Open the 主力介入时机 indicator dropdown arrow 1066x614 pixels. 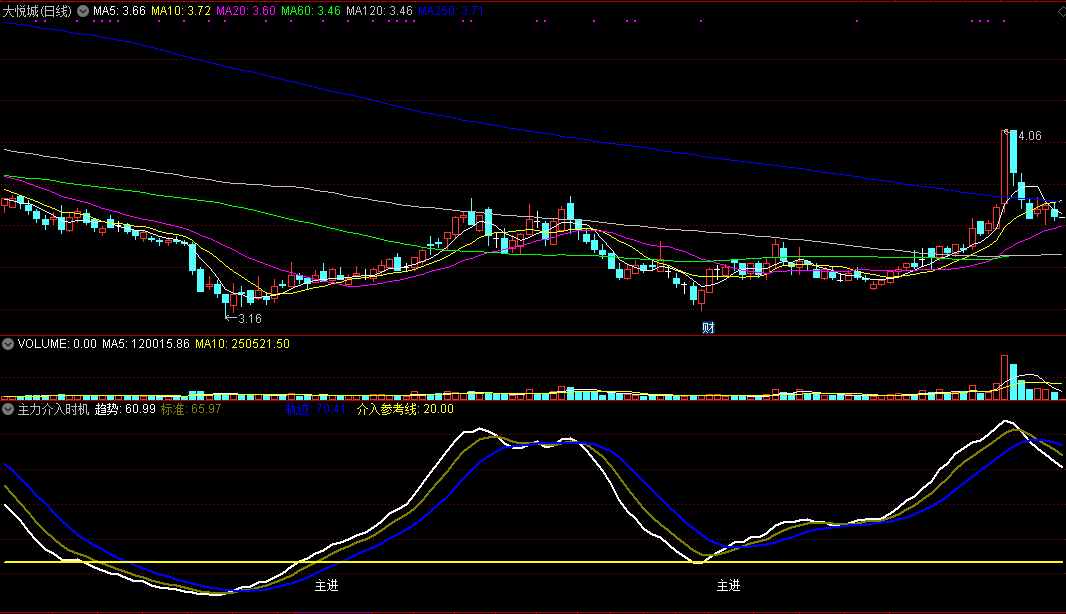point(8,409)
